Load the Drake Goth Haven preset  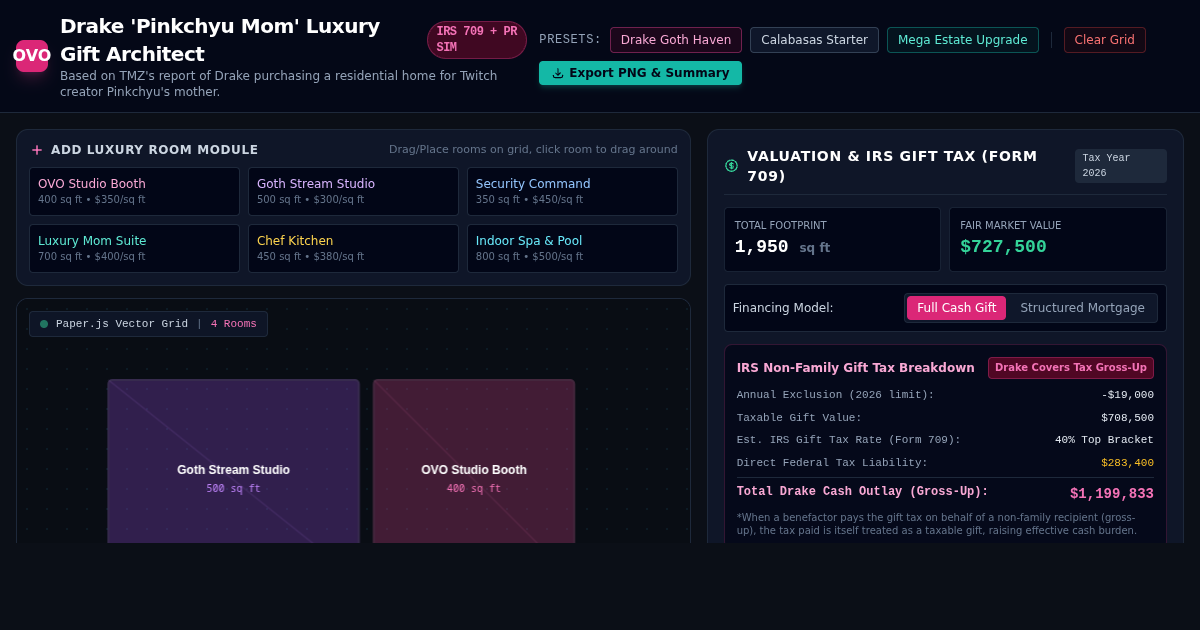click(x=676, y=40)
